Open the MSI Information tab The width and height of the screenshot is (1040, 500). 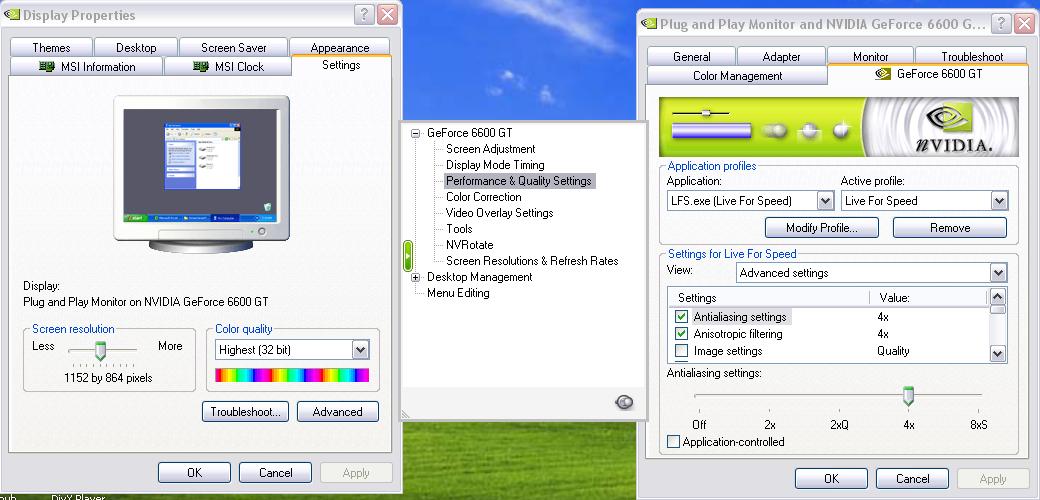pyautogui.click(x=86, y=66)
